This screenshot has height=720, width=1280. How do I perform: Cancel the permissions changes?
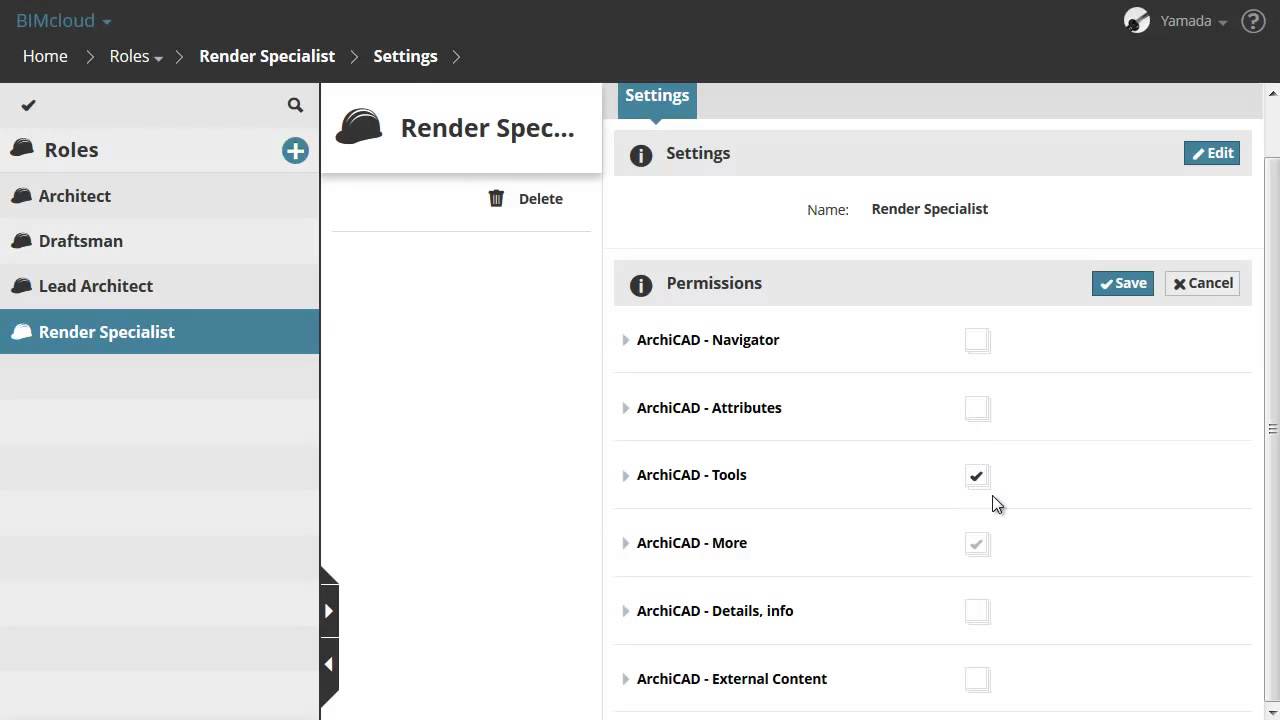pos(1202,283)
